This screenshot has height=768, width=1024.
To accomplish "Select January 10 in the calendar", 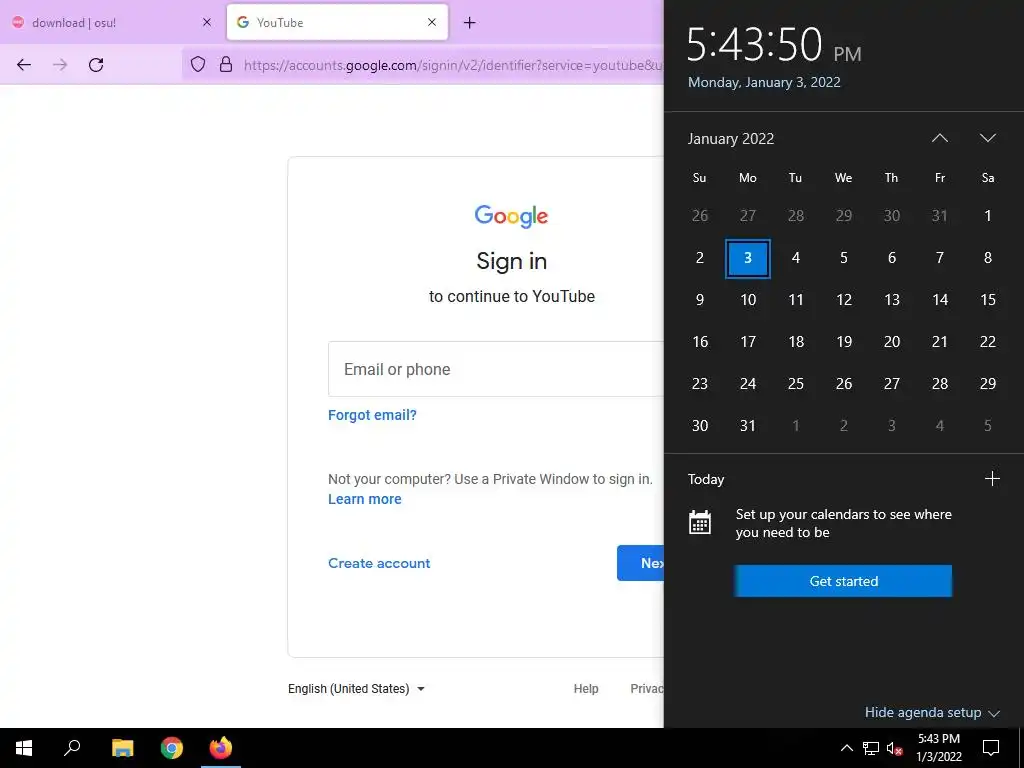I will click(x=748, y=300).
